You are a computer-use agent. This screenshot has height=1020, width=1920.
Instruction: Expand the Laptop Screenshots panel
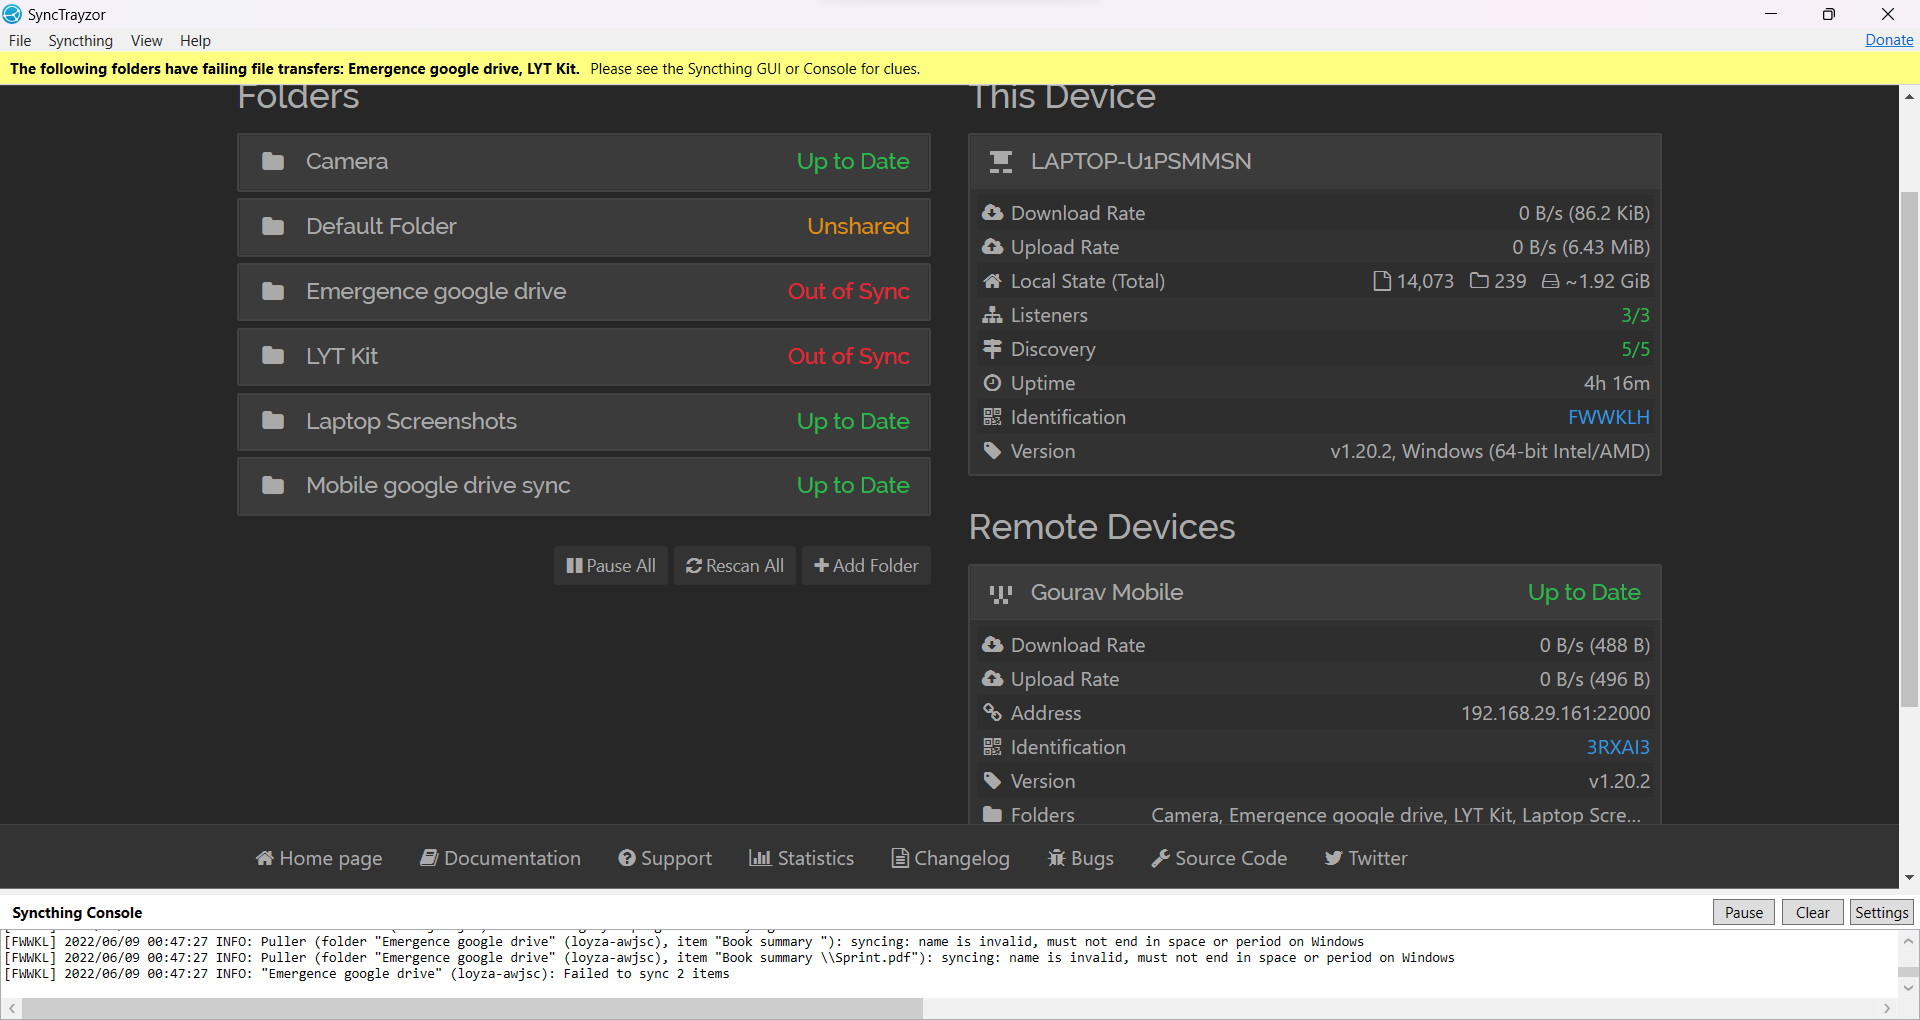click(584, 422)
